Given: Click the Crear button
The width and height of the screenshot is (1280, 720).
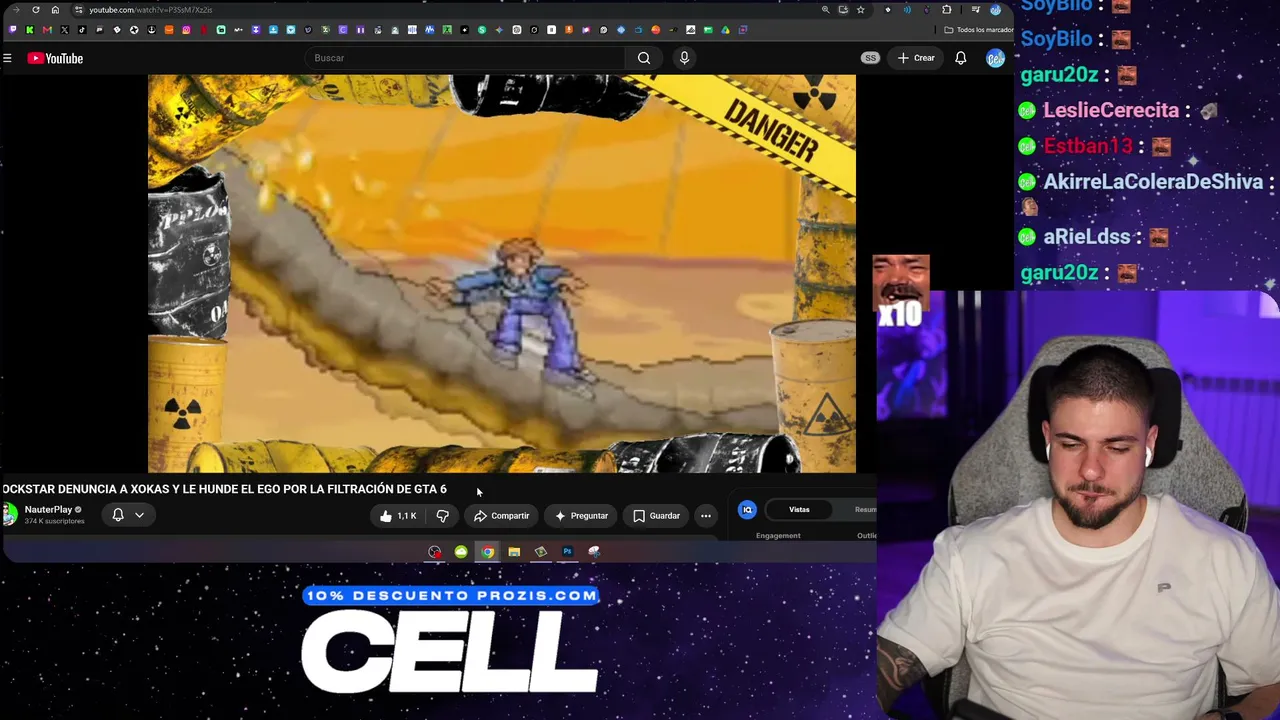Looking at the screenshot, I should pyautogui.click(x=916, y=58).
